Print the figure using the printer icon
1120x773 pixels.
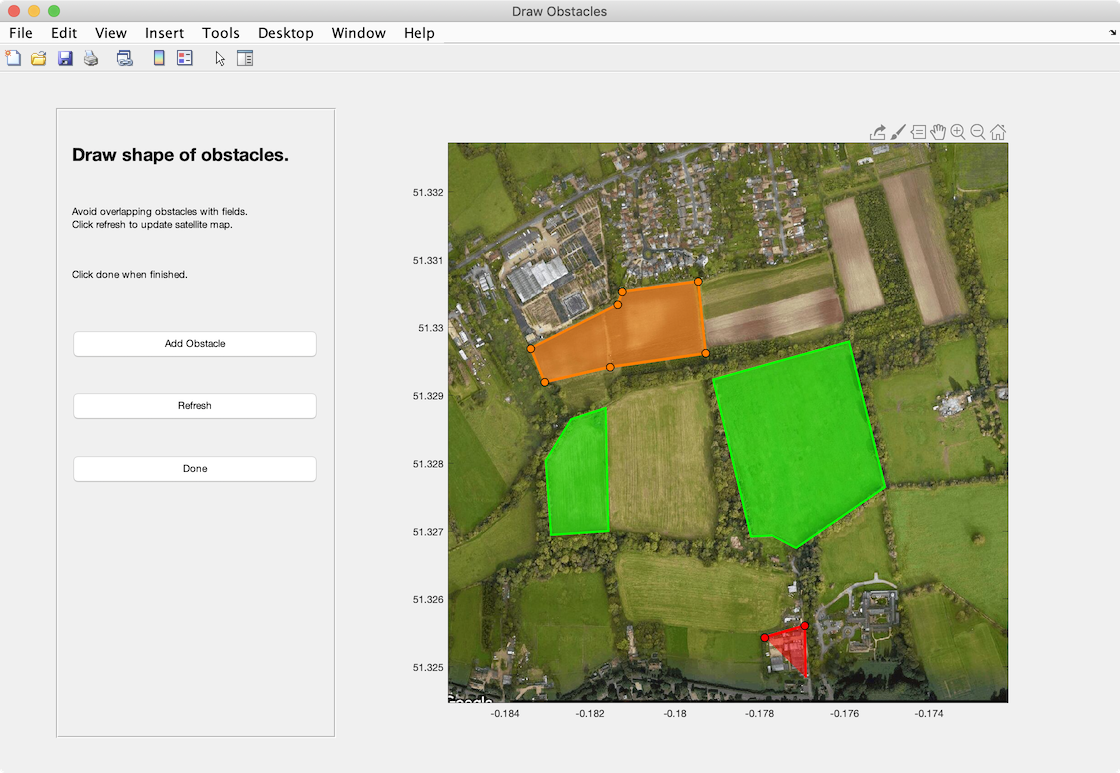91,59
